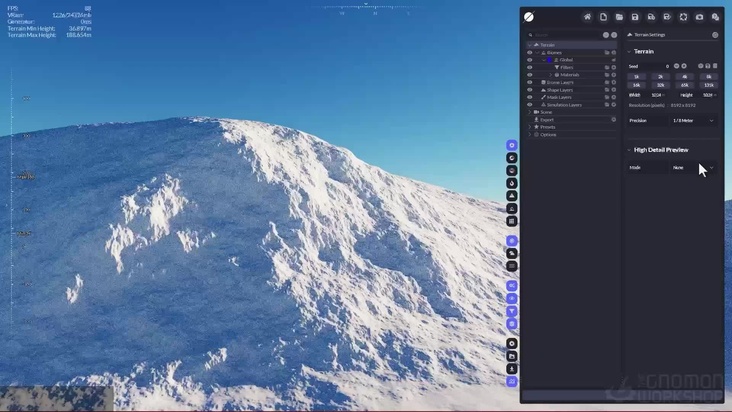Collapse the Terrain tree root node

530,45
